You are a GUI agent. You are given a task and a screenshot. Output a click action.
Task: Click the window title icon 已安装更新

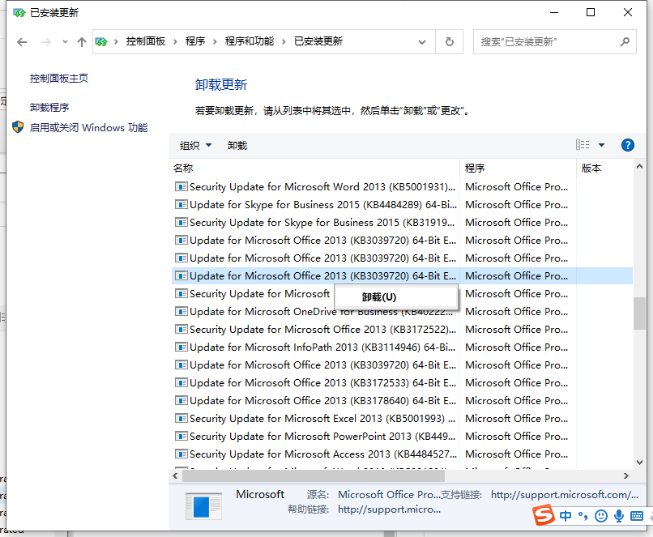(x=19, y=12)
